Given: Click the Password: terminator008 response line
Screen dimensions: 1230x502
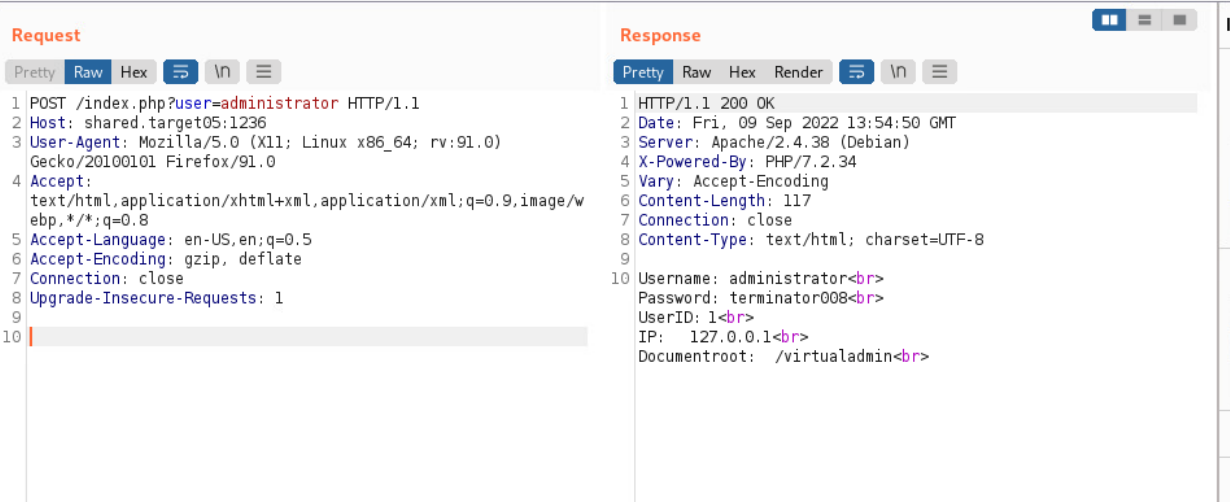Looking at the screenshot, I should tap(760, 298).
